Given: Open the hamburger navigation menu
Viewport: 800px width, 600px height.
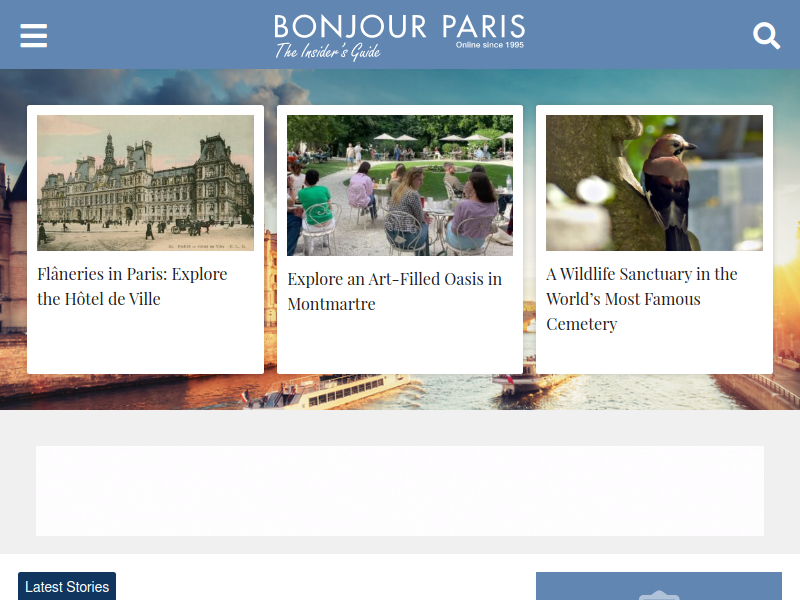Looking at the screenshot, I should [x=34, y=35].
